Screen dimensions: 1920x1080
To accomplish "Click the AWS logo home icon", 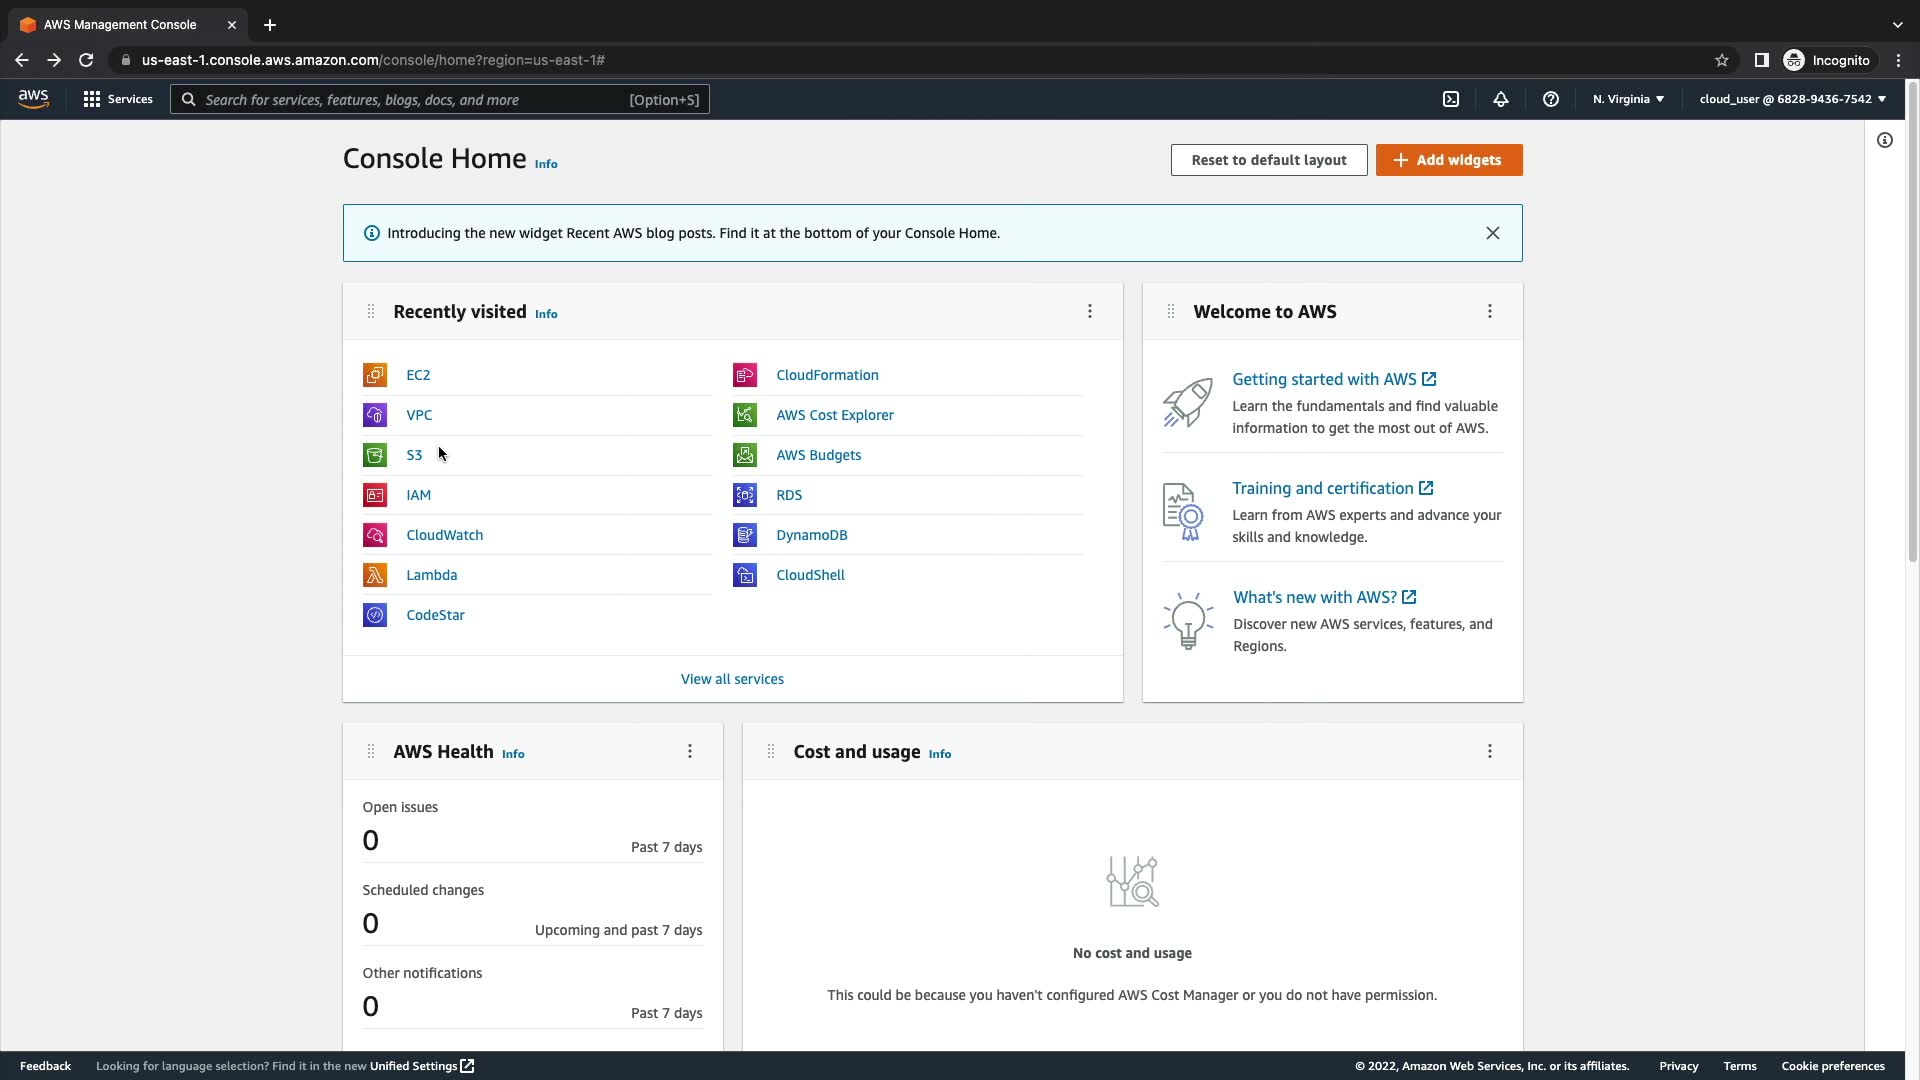I will point(33,99).
